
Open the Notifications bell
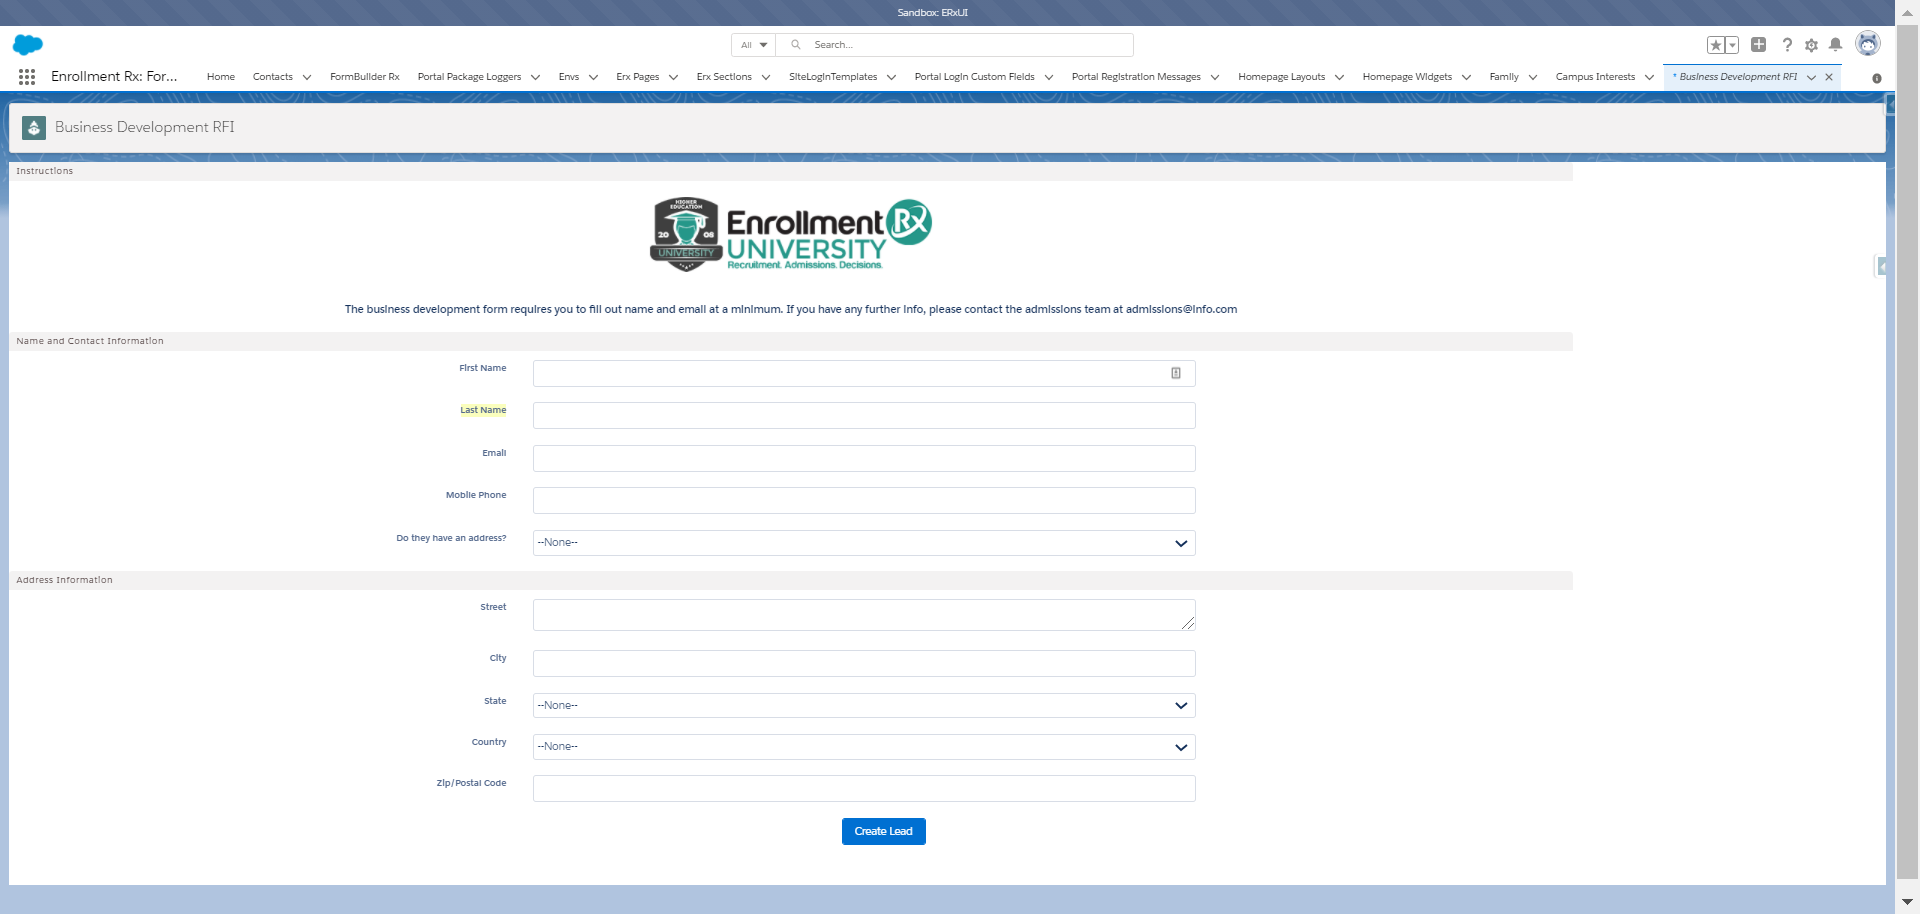[x=1835, y=45]
